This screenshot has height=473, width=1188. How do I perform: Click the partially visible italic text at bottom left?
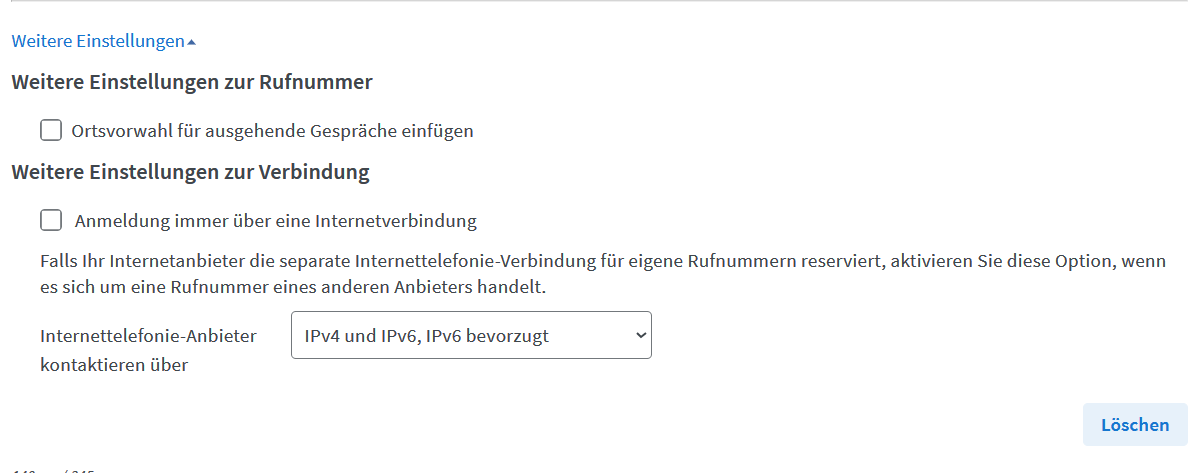[x=53, y=471]
